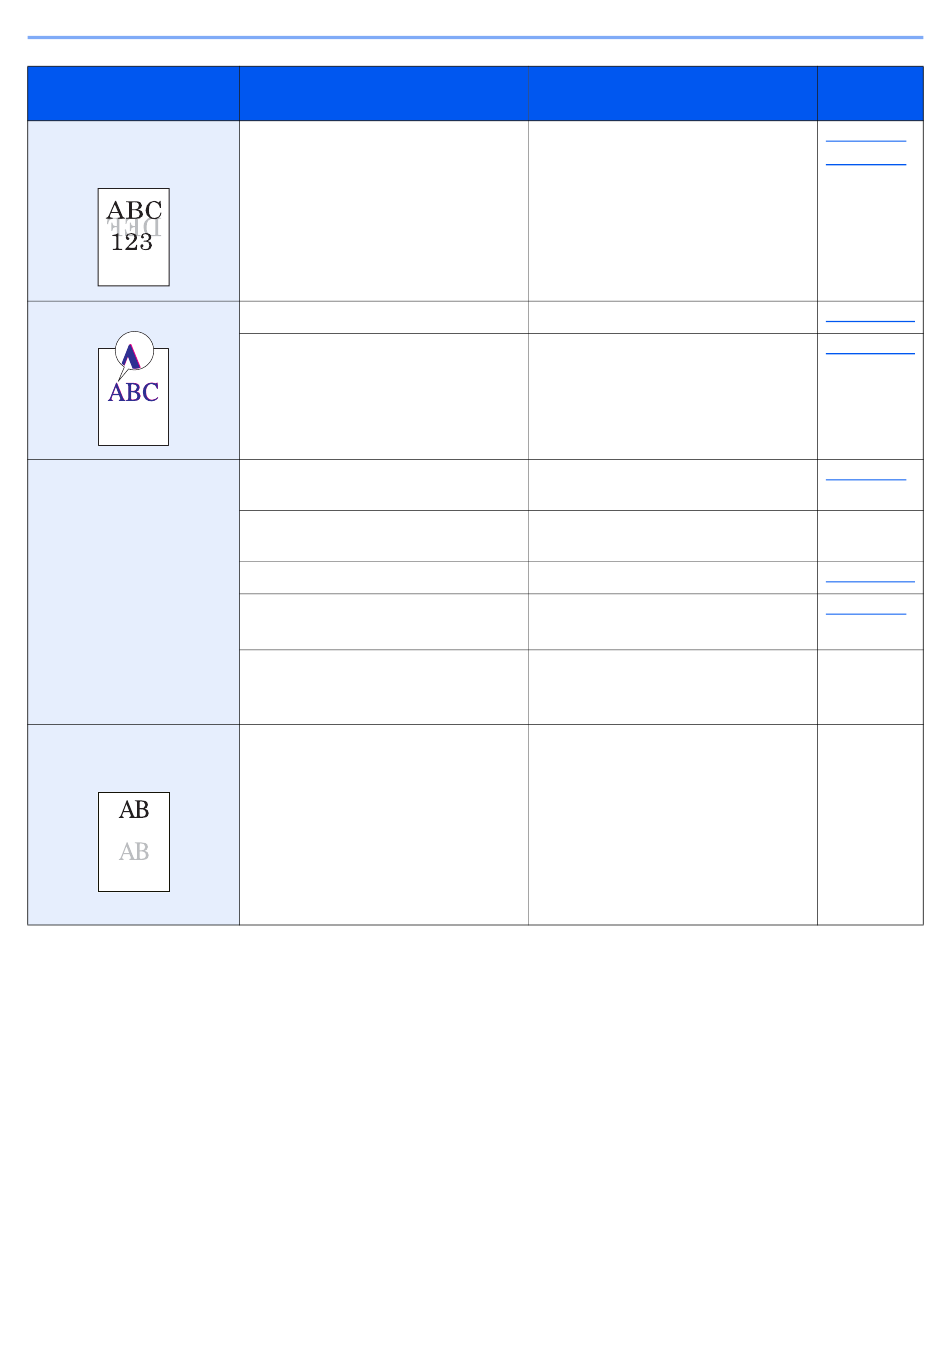Open link in second sub-row beside purple ABC

(x=870, y=352)
